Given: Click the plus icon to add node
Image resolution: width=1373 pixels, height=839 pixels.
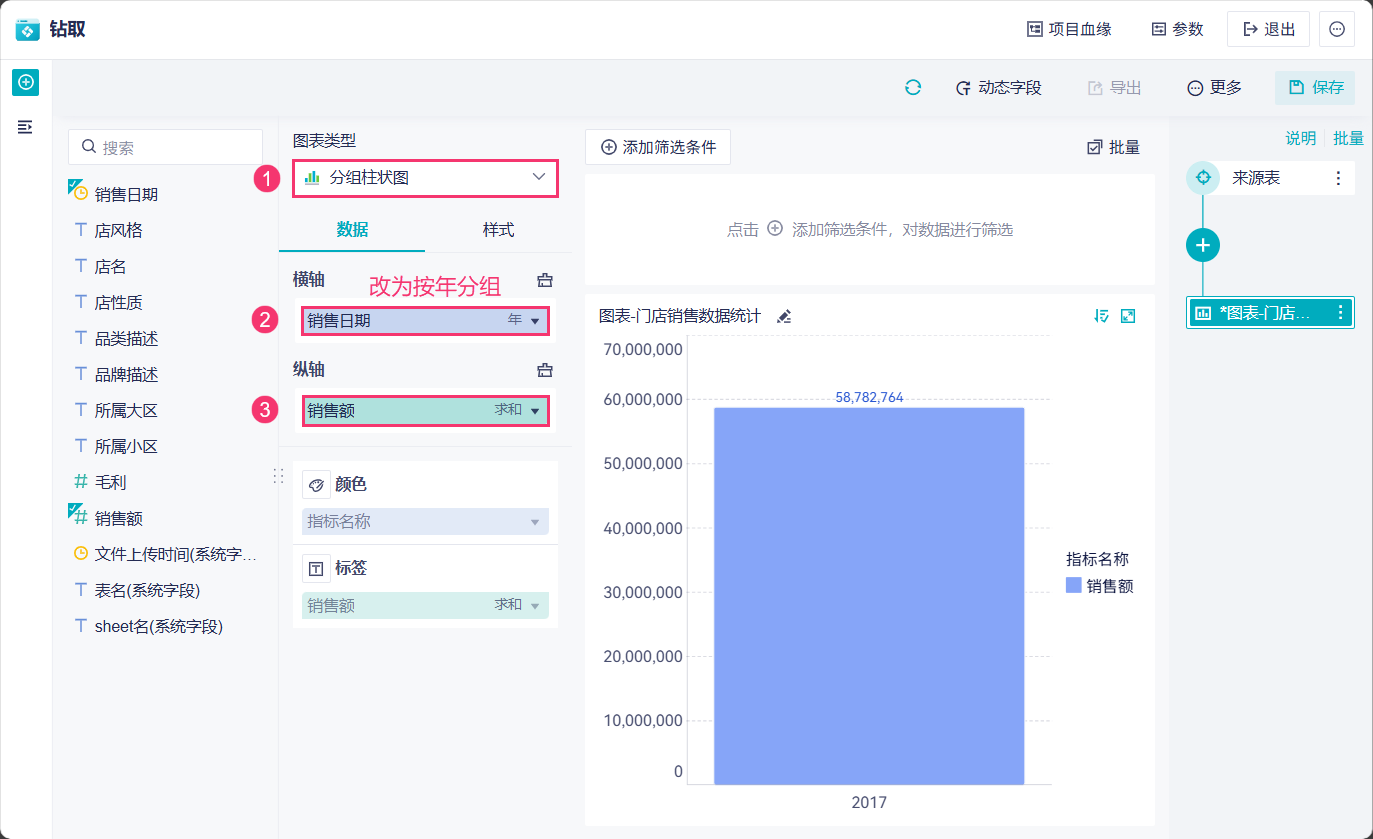Looking at the screenshot, I should tap(1203, 245).
